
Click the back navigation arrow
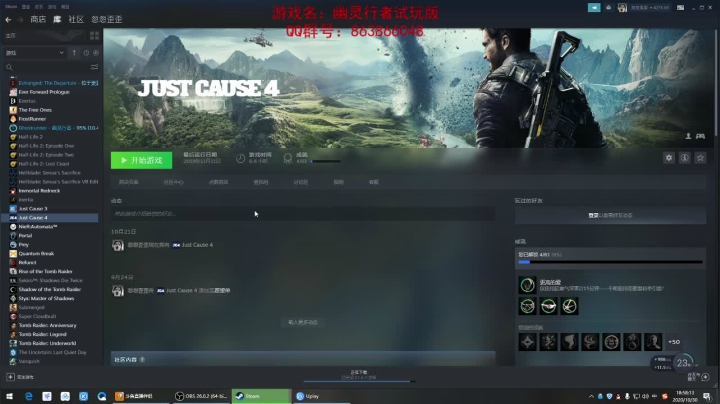(x=8, y=20)
